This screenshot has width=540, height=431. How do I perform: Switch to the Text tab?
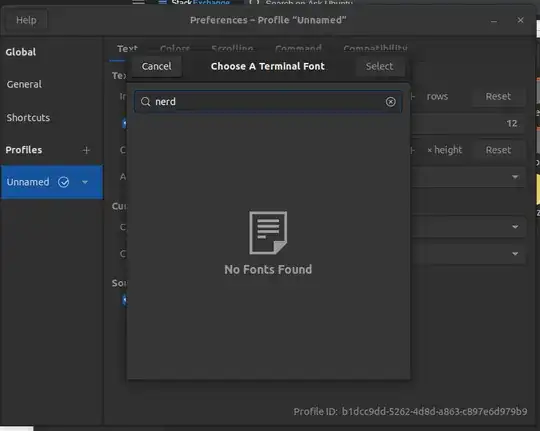[x=127, y=49]
